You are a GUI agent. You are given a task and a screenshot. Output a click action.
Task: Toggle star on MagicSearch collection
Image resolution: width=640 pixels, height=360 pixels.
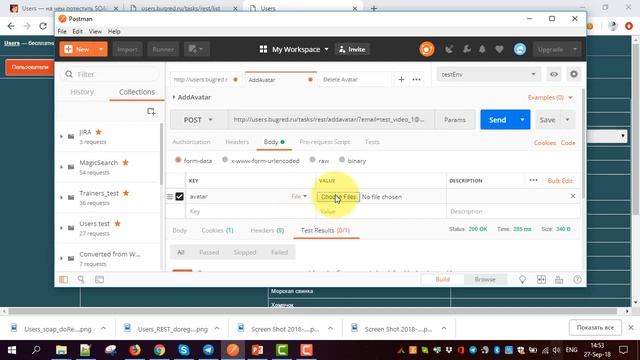[125, 162]
